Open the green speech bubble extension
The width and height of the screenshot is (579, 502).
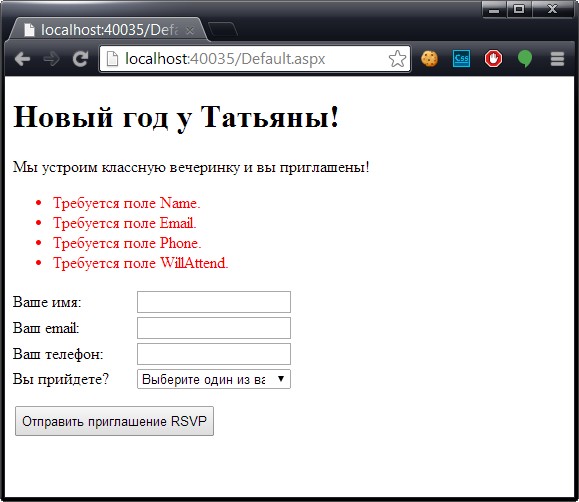(x=525, y=59)
